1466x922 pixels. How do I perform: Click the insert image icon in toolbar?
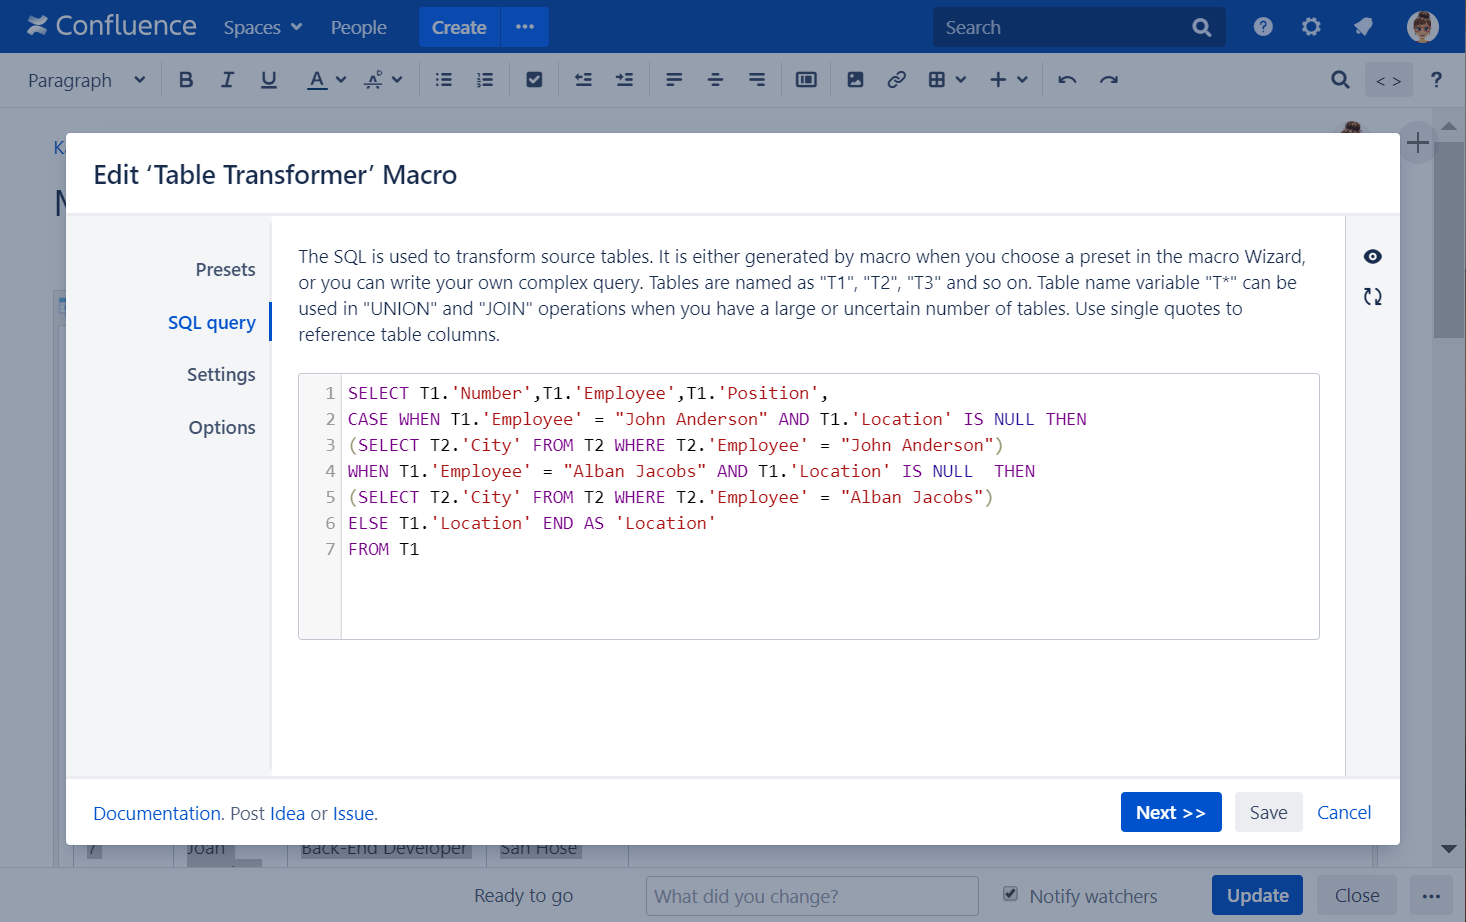(x=855, y=80)
